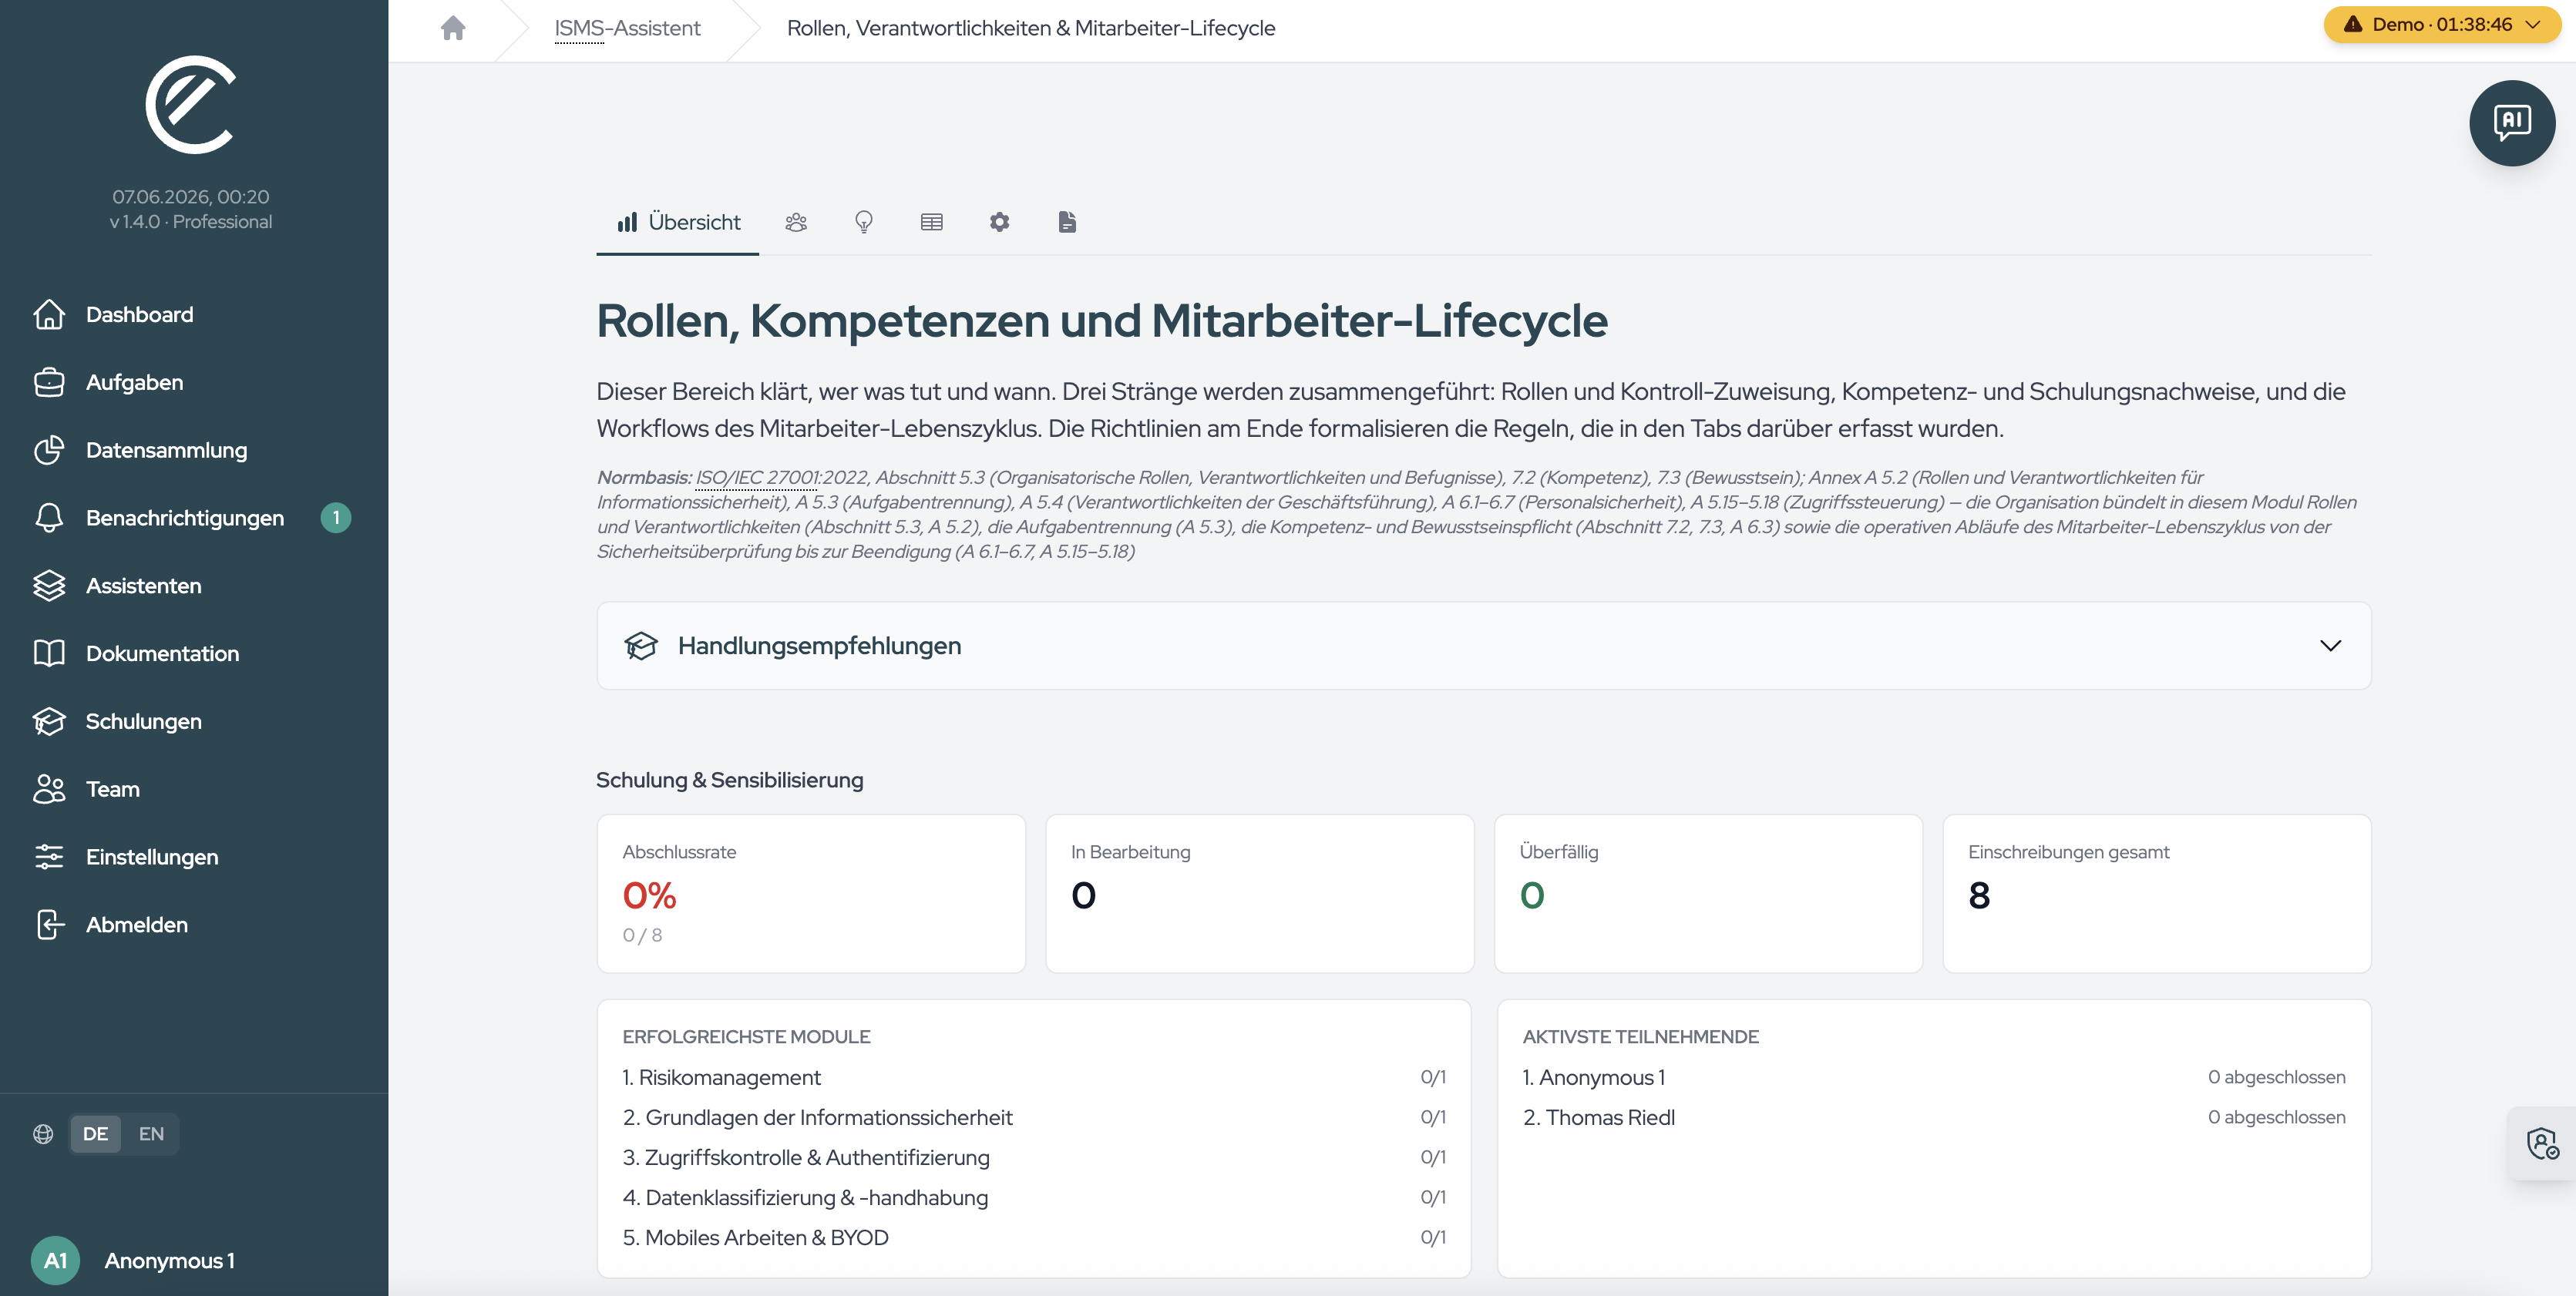Click the Abschlussrate card
The height and width of the screenshot is (1296, 2576).
click(x=811, y=893)
